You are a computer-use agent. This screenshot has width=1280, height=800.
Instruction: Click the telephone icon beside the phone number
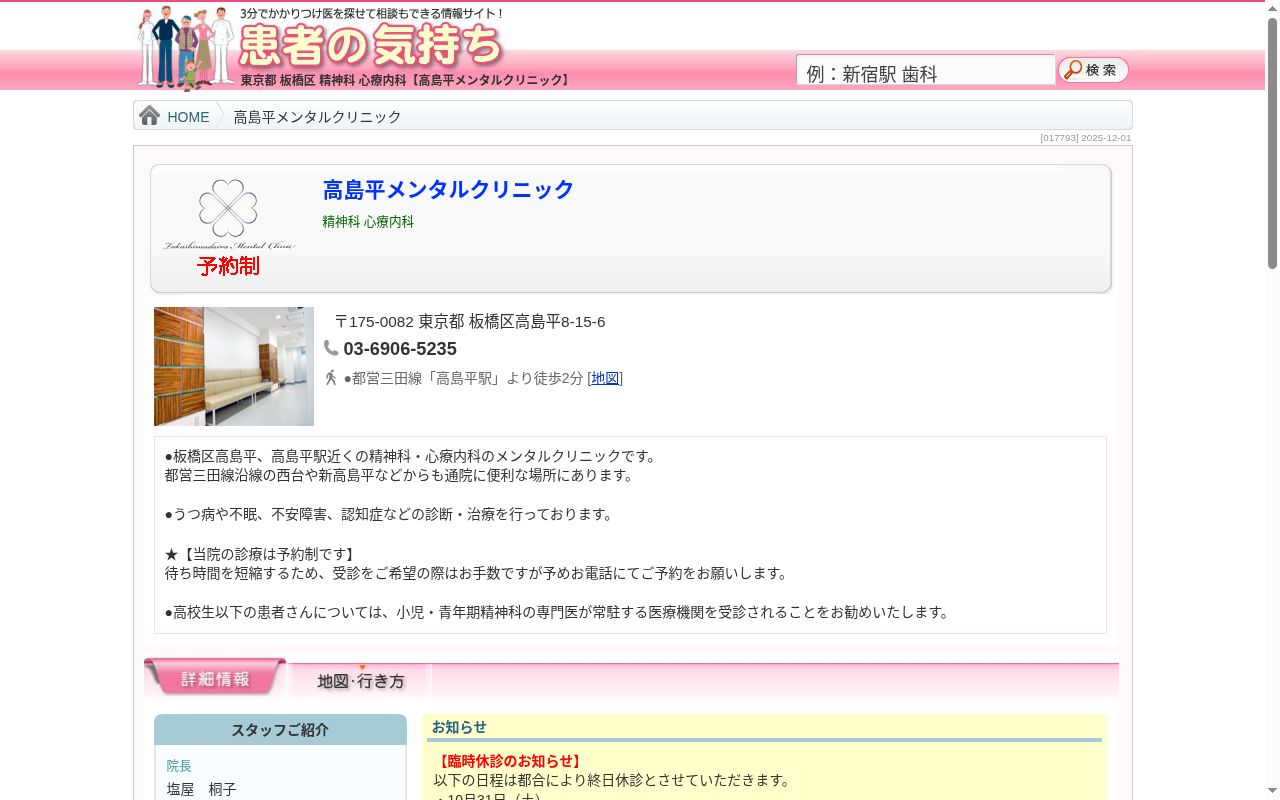[331, 348]
